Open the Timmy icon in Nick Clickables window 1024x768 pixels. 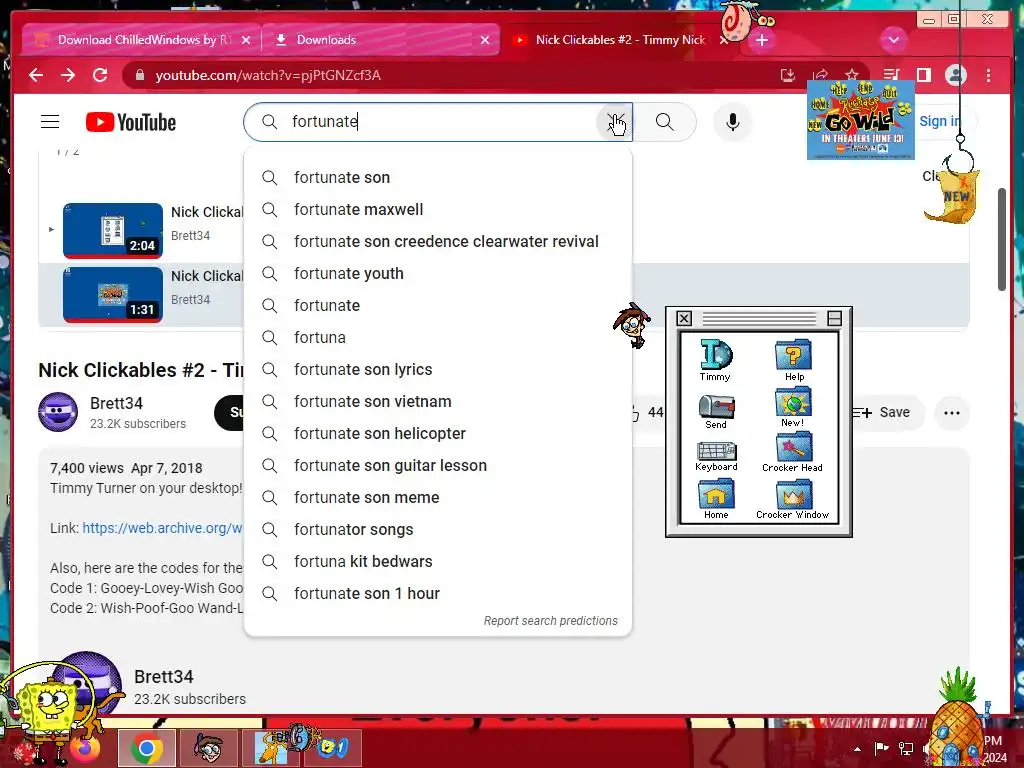pos(716,359)
